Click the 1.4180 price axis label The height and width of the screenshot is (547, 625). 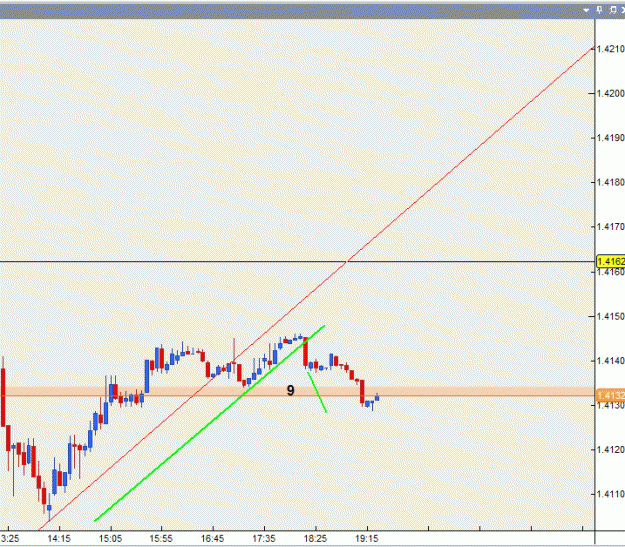coord(611,182)
